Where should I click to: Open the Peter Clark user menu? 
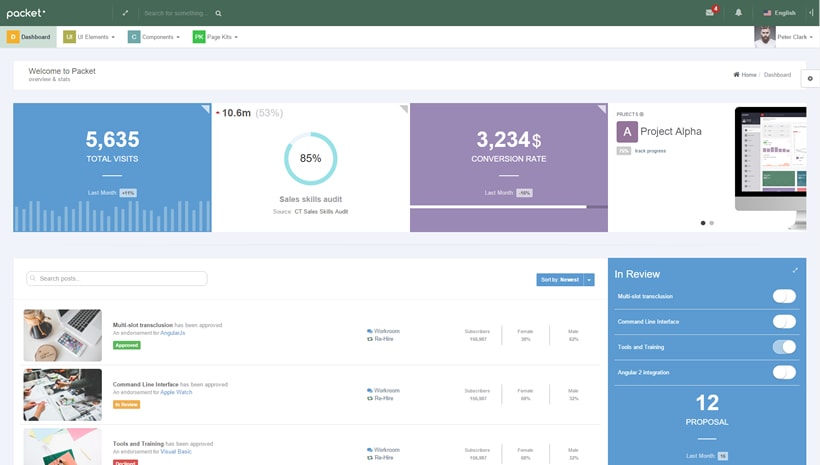[784, 37]
